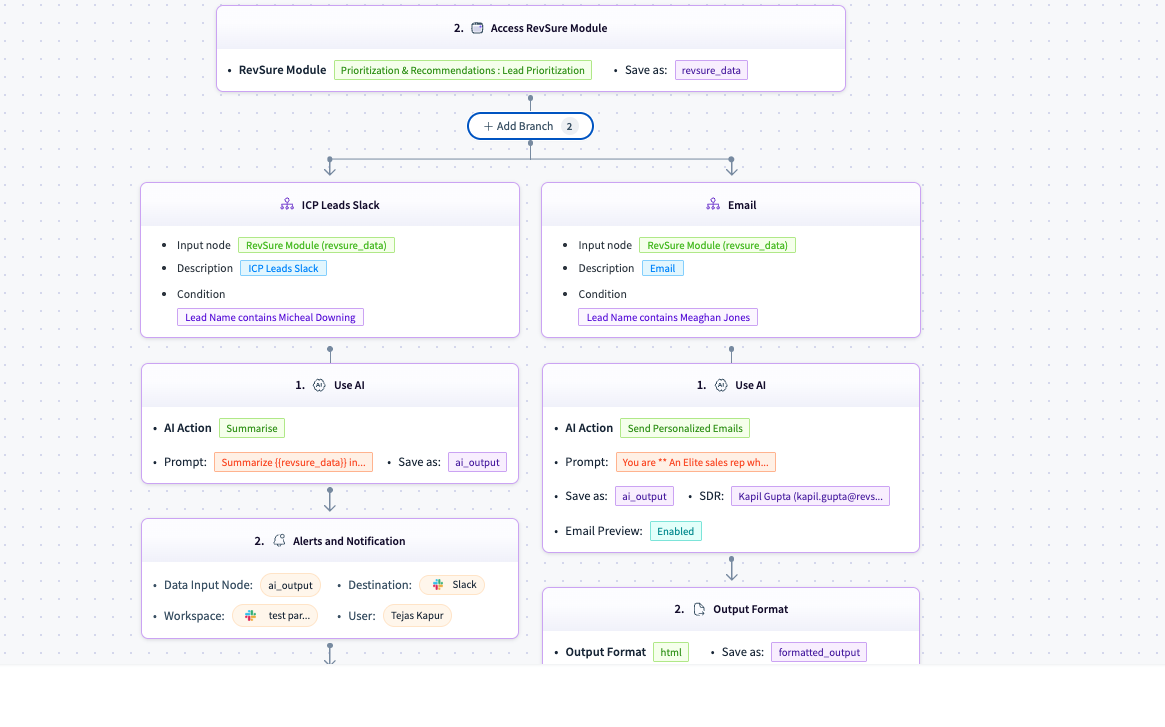Click the Output Format document icon
The height and width of the screenshot is (727, 1165).
point(699,609)
